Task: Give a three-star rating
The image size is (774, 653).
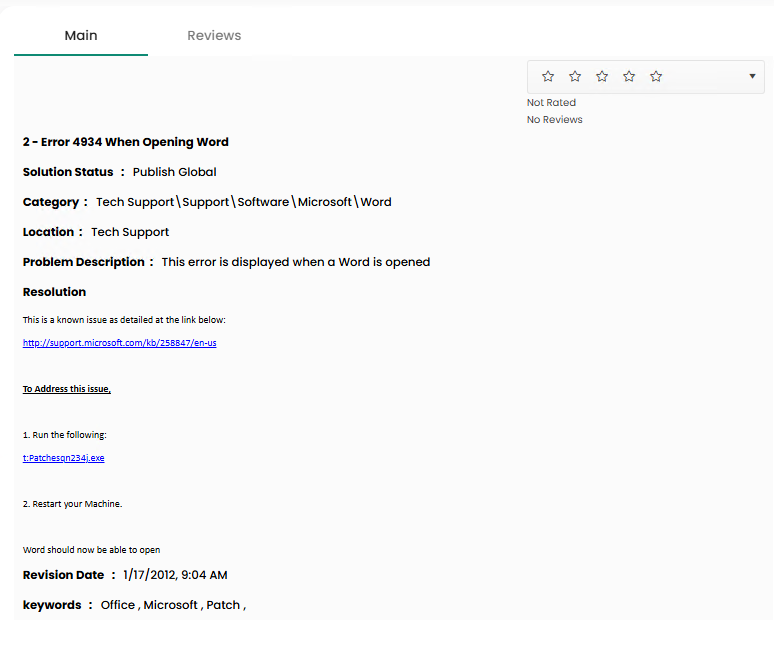Action: tap(602, 76)
